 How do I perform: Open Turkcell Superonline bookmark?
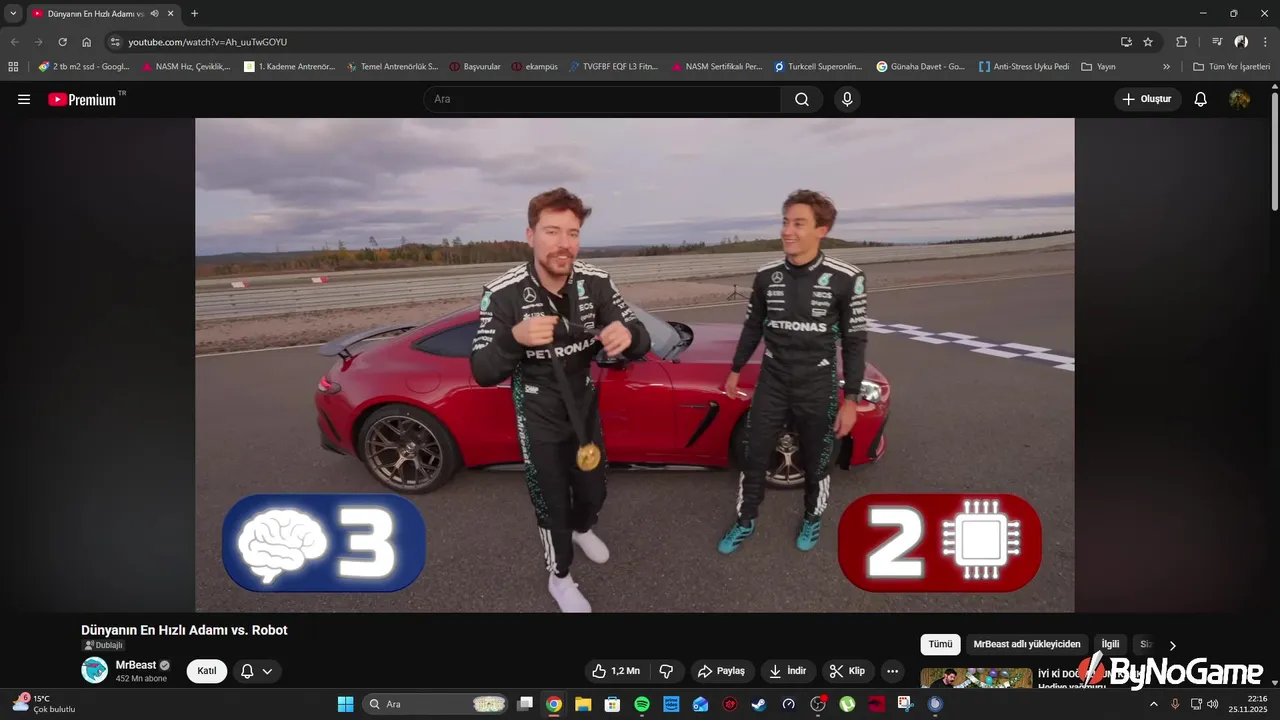[817, 66]
